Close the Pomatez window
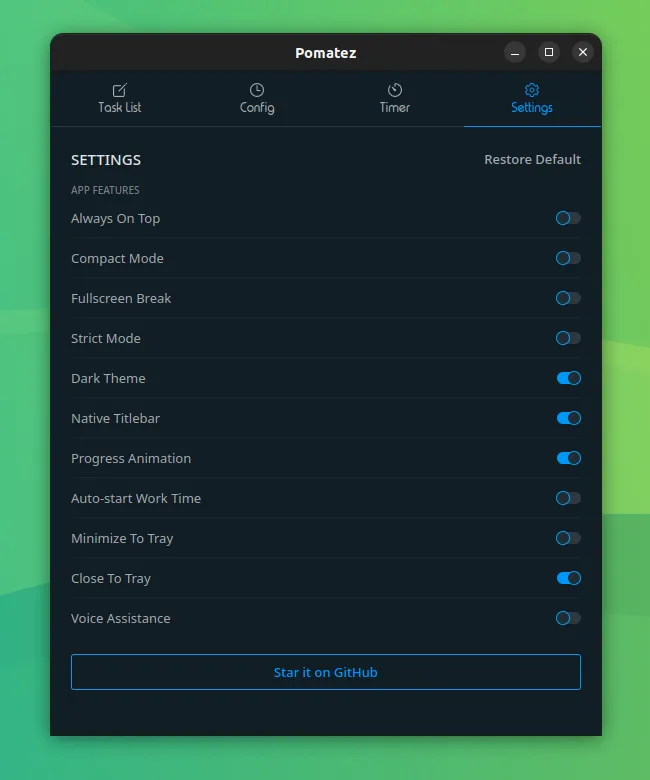 [x=583, y=52]
